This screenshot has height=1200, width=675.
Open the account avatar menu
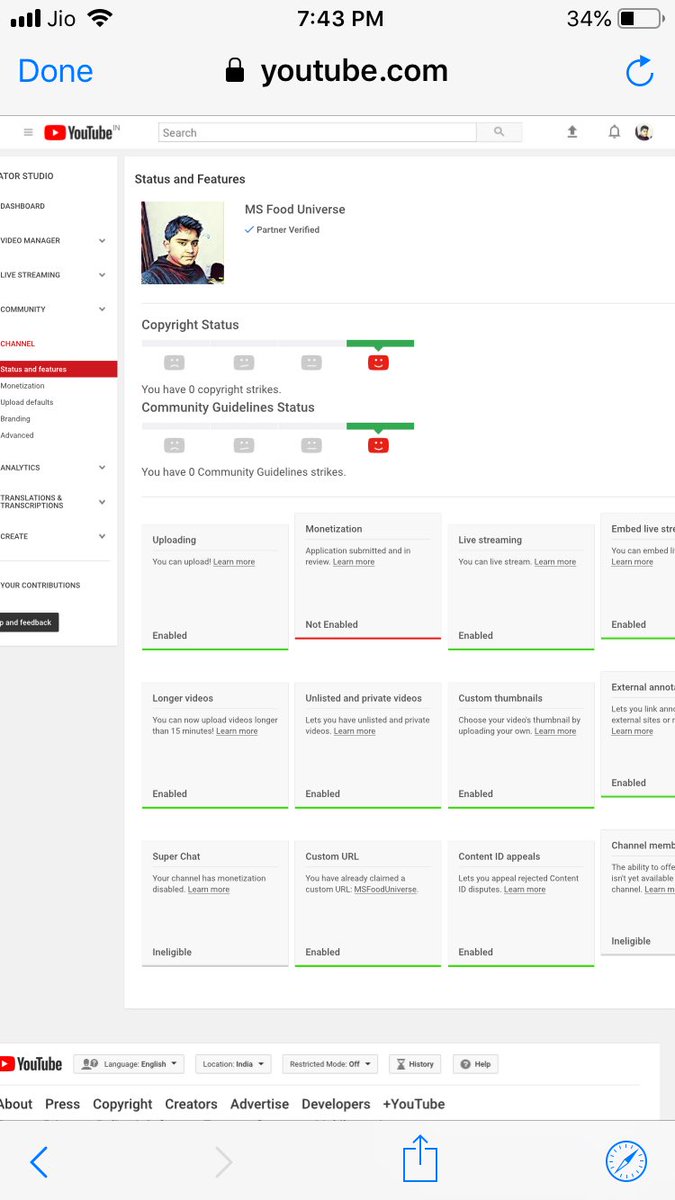[644, 132]
